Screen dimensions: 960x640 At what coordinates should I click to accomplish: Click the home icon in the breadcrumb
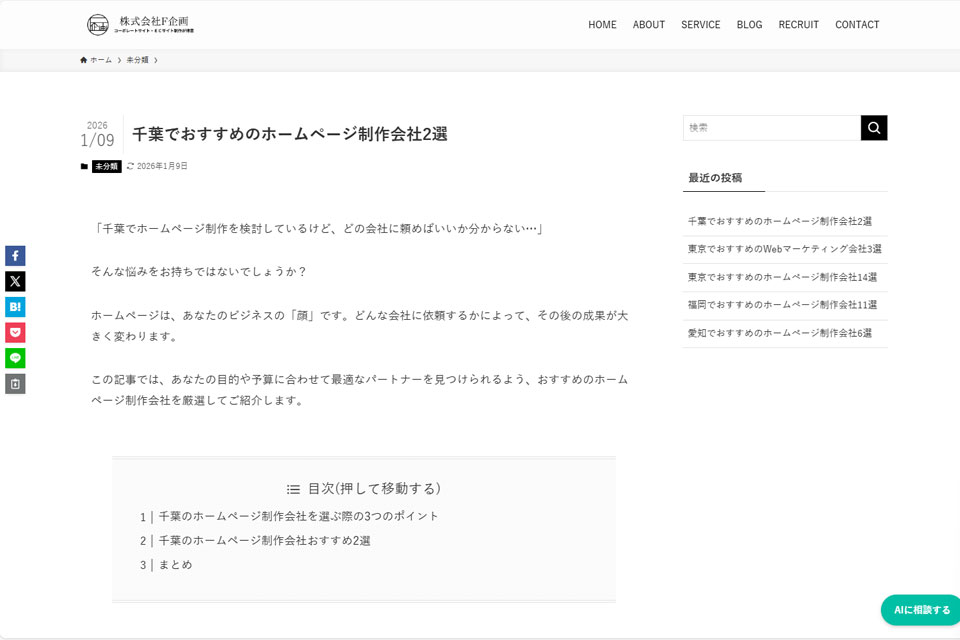(82, 59)
